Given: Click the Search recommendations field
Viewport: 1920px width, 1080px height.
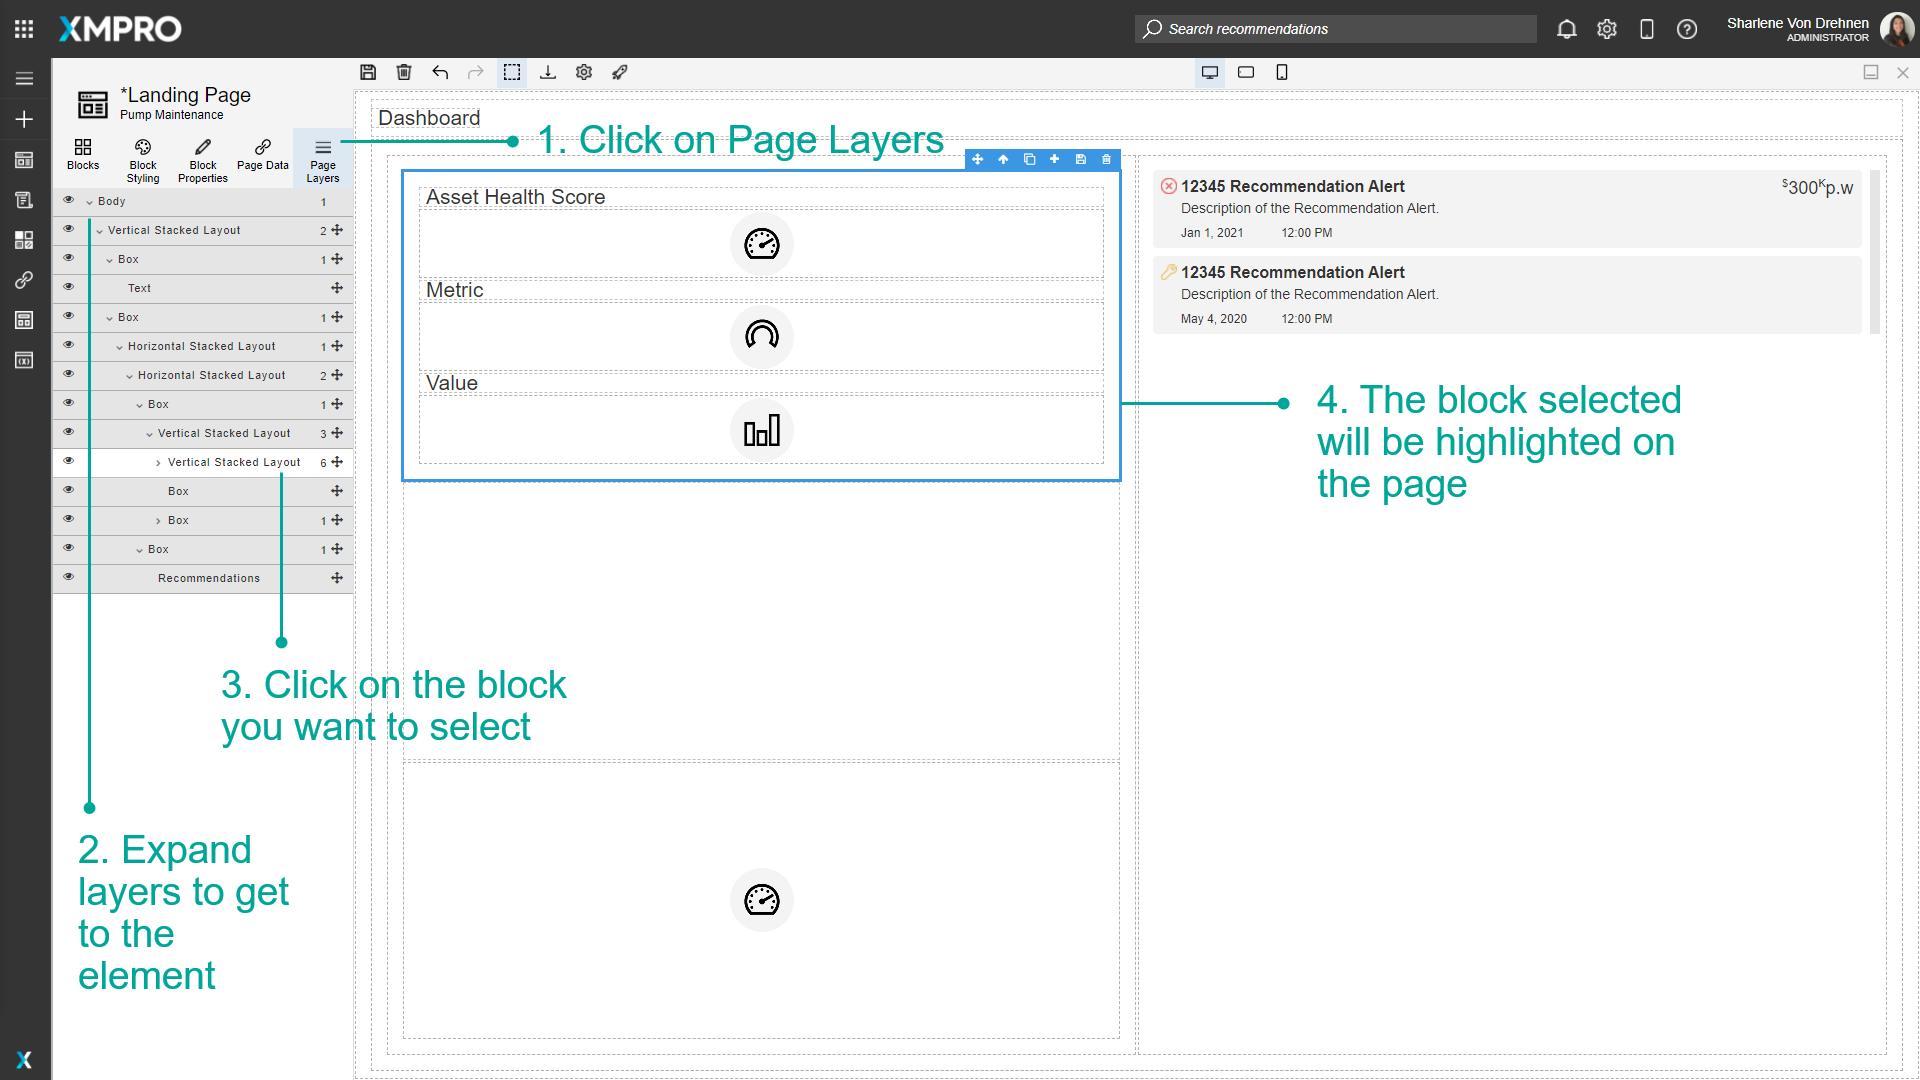Looking at the screenshot, I should (x=1335, y=29).
